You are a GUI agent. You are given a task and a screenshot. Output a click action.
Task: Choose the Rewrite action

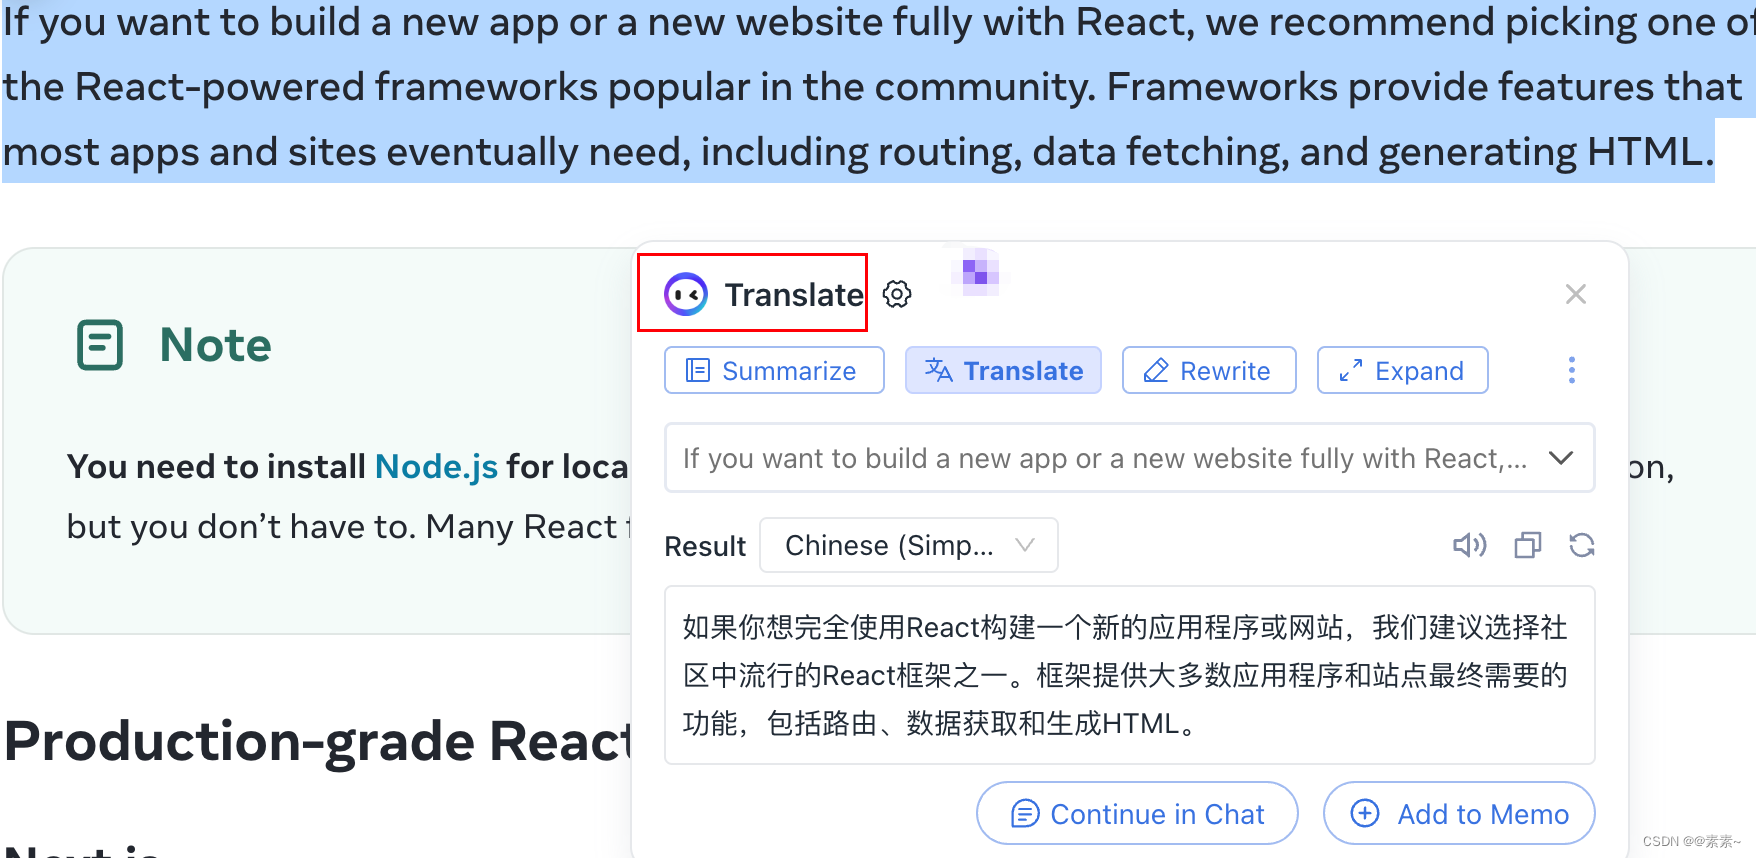tap(1209, 370)
